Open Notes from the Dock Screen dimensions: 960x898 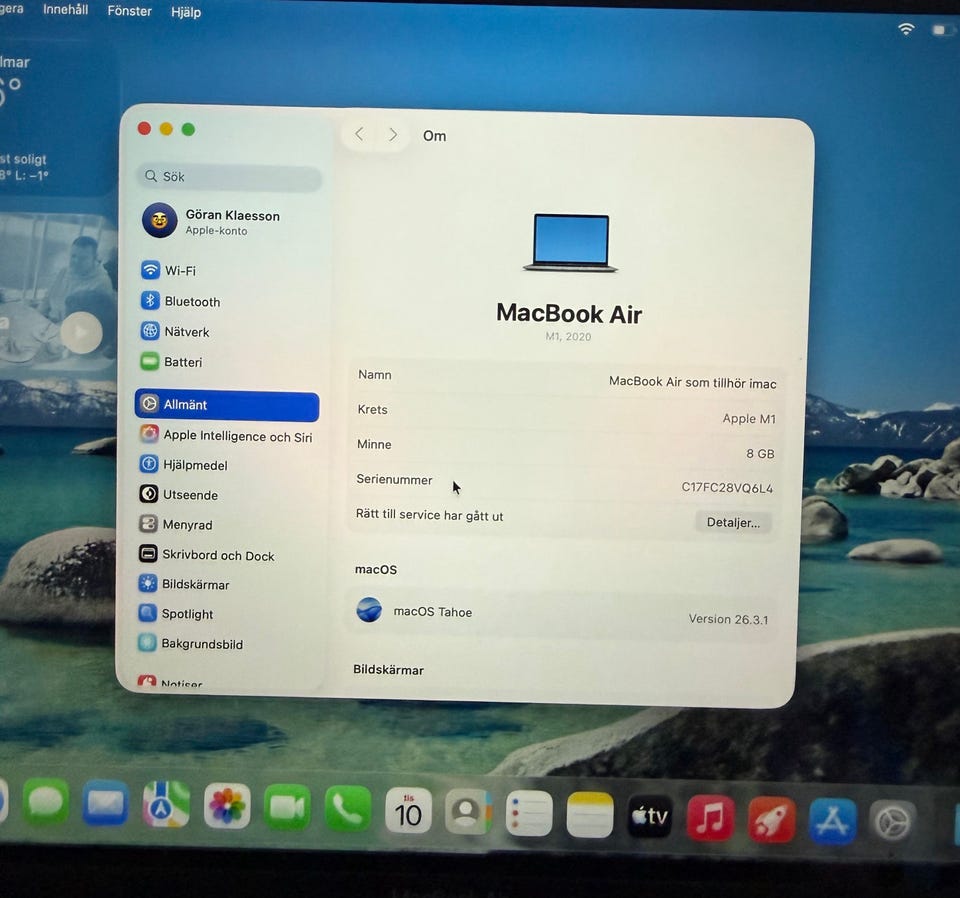coord(590,815)
